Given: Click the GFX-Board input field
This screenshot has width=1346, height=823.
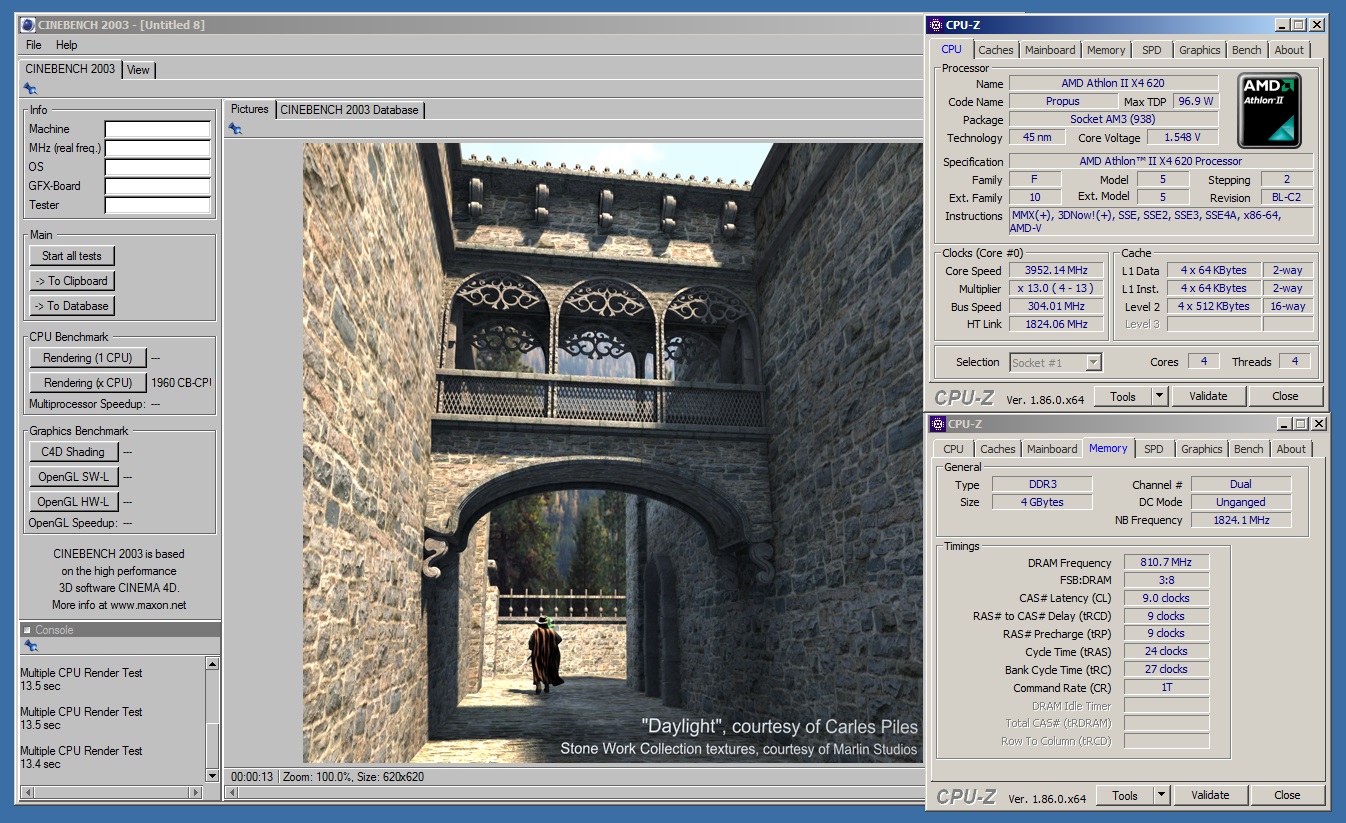Looking at the screenshot, I should click(158, 186).
